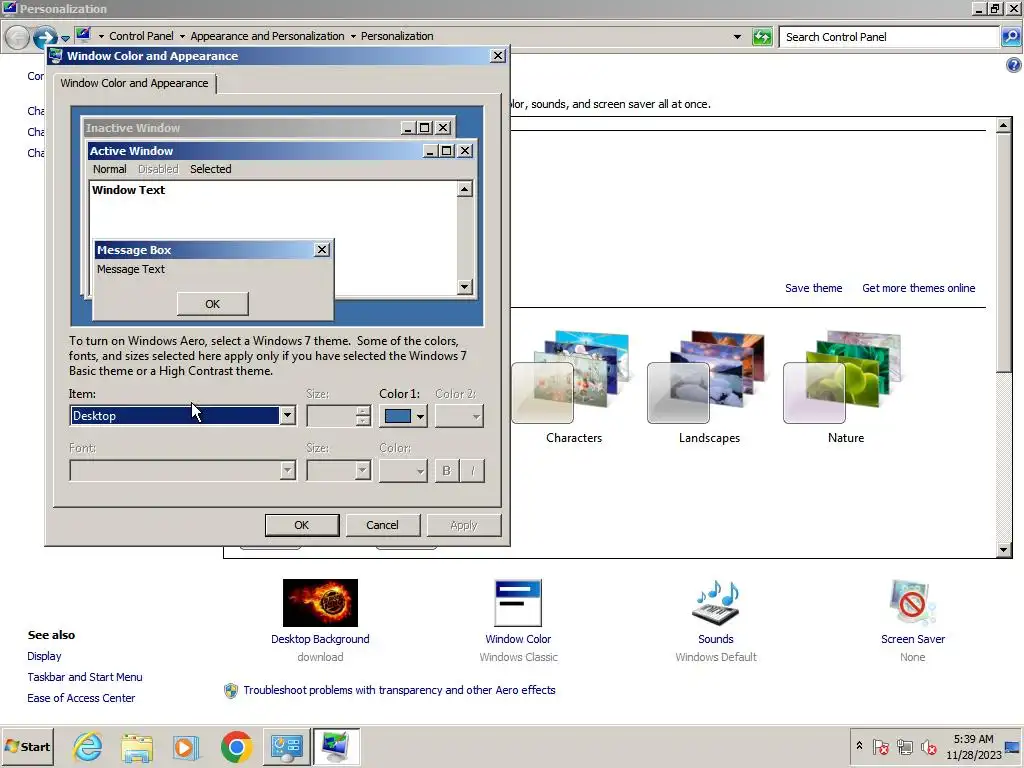Viewport: 1024px width, 768px height.
Task: Click themes list scrollbar down arrow
Action: tap(1004, 550)
